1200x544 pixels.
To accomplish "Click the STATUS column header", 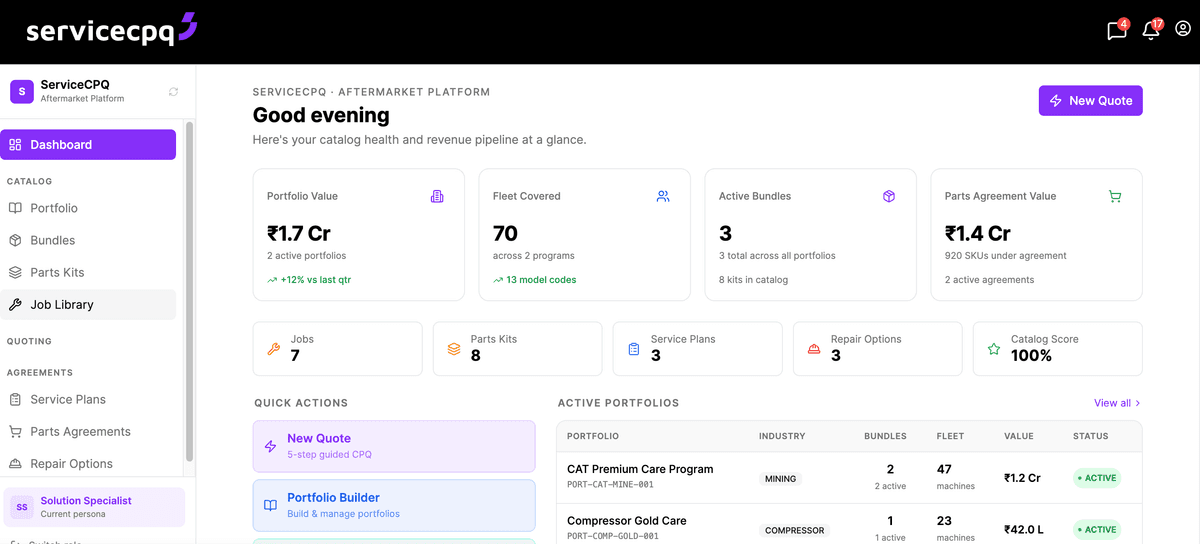I will pyautogui.click(x=1091, y=436).
